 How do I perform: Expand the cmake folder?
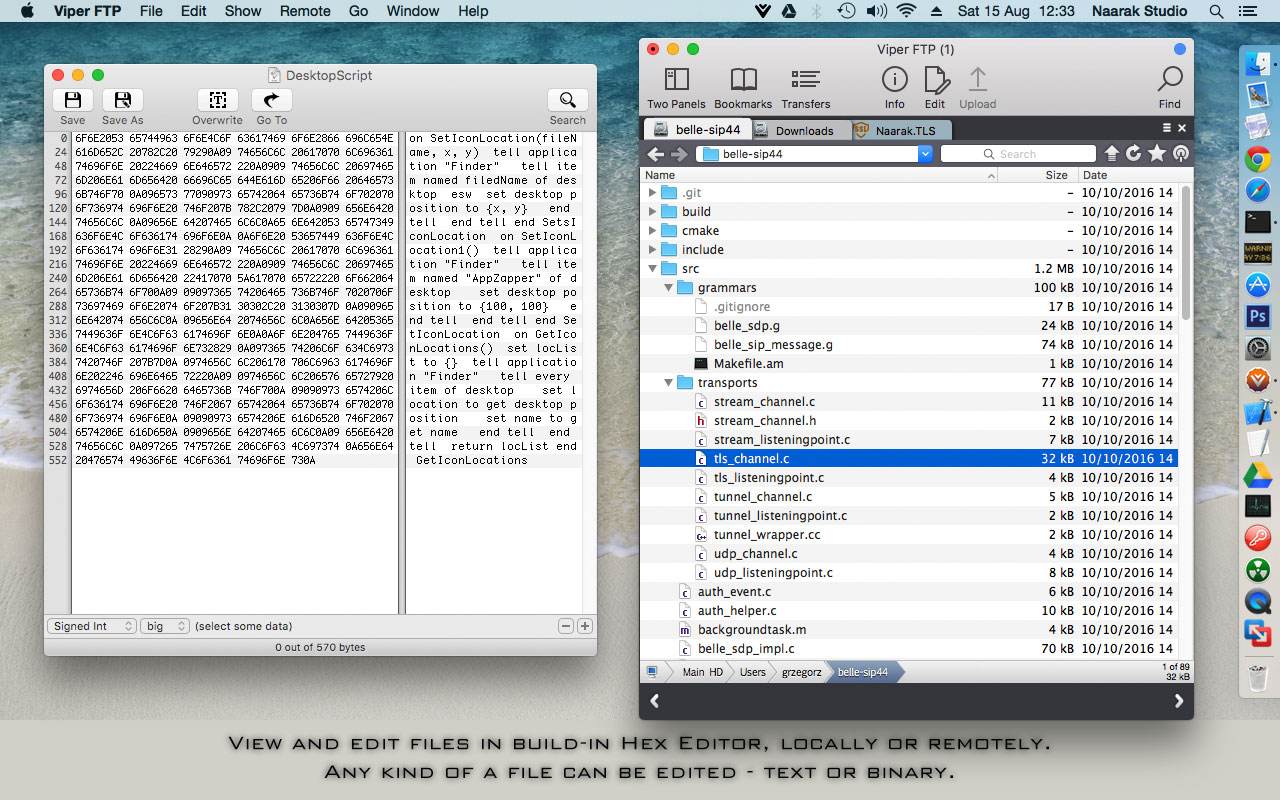pos(653,230)
